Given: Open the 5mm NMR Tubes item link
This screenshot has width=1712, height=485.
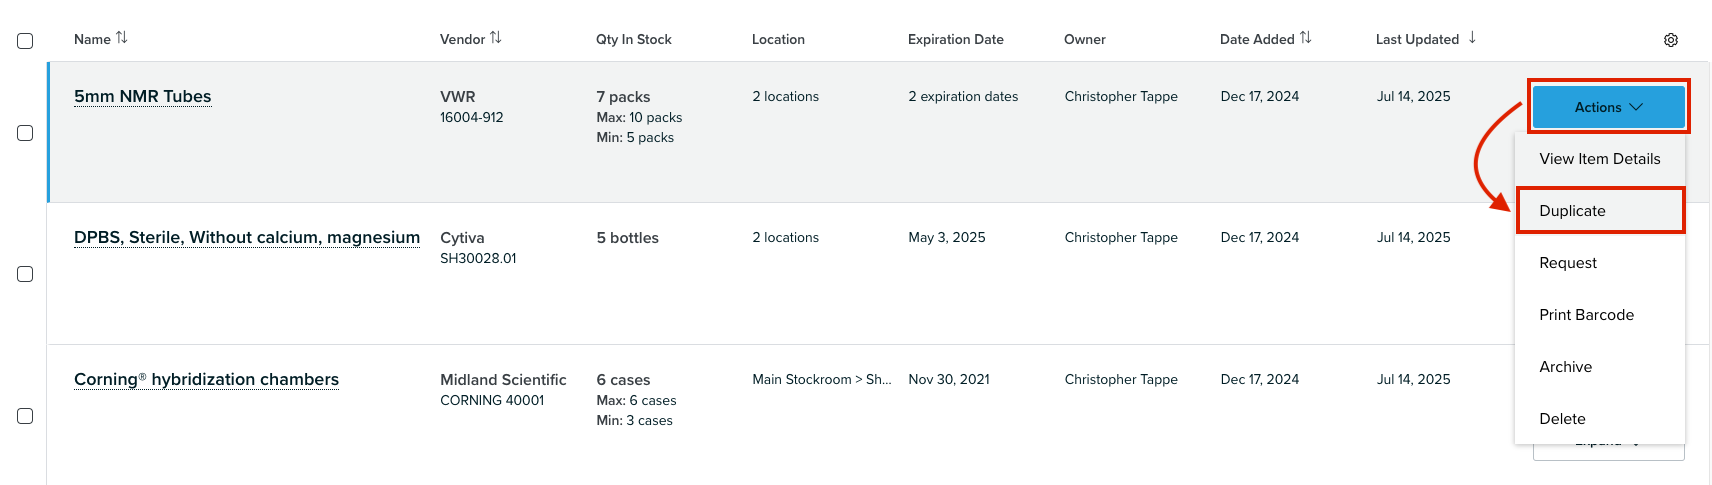Looking at the screenshot, I should (x=143, y=97).
